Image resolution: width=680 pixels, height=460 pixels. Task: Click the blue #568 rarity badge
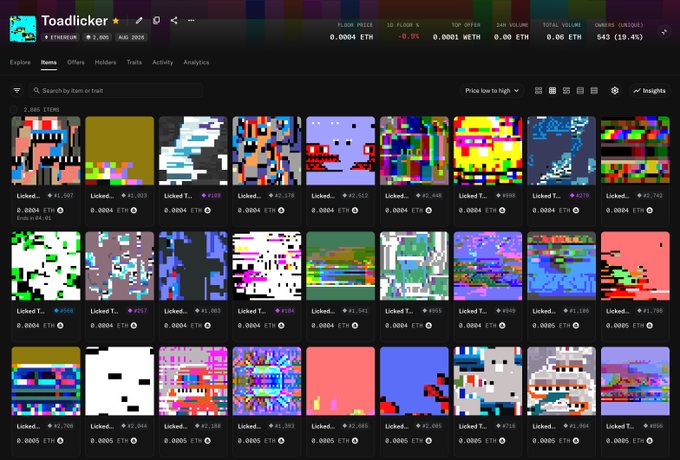point(63,311)
